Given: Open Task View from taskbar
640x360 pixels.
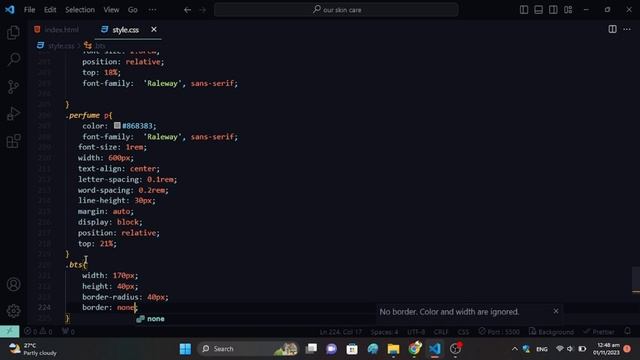Looking at the screenshot, I should (311, 349).
